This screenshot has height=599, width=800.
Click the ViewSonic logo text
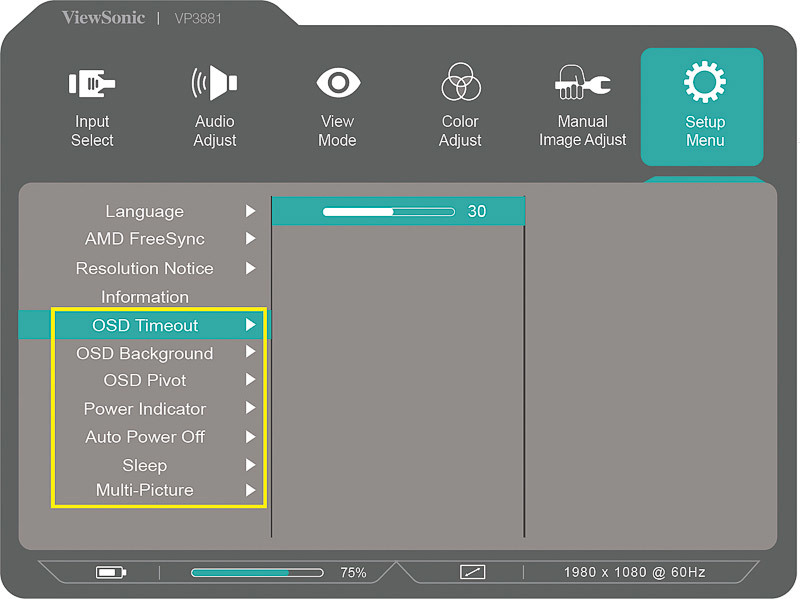click(x=104, y=18)
